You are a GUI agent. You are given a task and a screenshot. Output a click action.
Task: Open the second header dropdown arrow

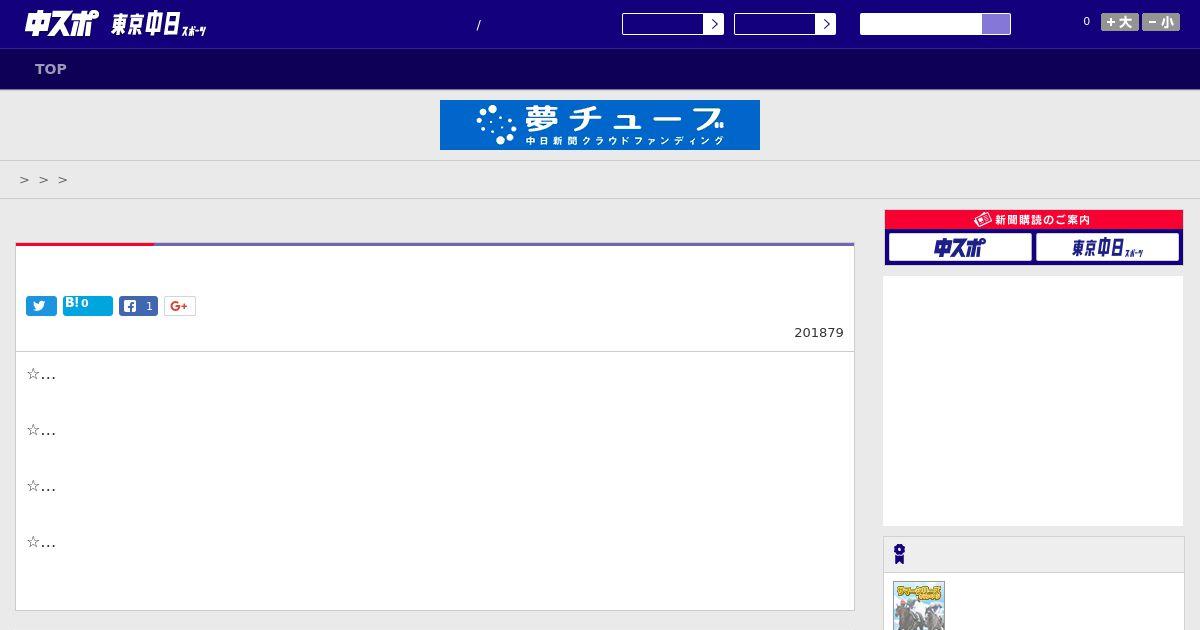click(x=825, y=24)
